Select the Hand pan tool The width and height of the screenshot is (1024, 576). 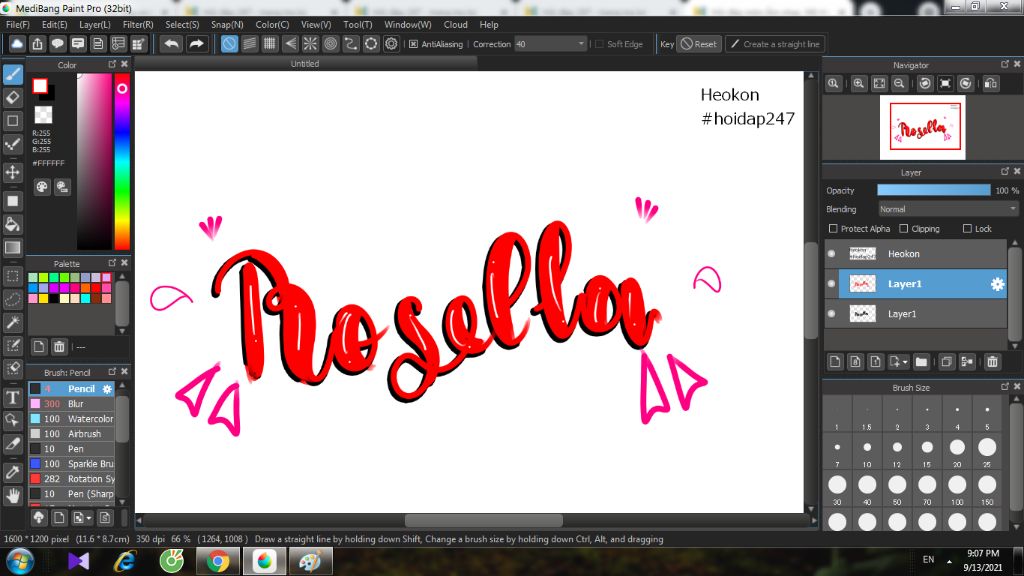(12, 496)
